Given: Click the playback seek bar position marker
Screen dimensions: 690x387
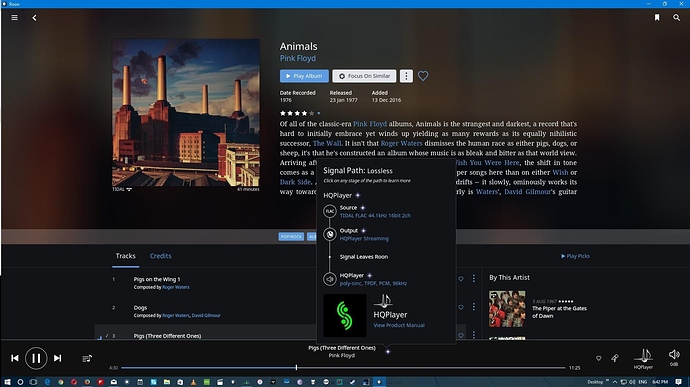Looking at the screenshot, I should pyautogui.click(x=296, y=367).
